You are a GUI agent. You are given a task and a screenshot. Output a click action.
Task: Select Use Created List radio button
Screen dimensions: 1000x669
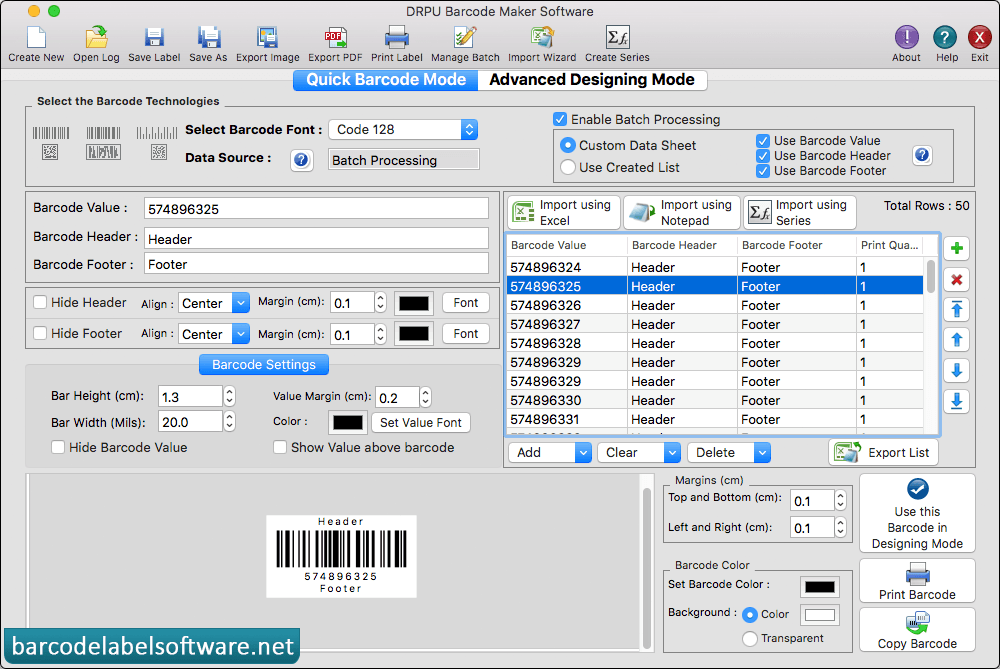coord(568,167)
